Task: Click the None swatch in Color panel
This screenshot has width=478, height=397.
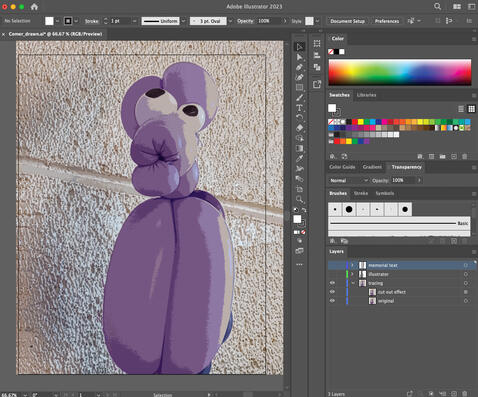Action: (331, 52)
